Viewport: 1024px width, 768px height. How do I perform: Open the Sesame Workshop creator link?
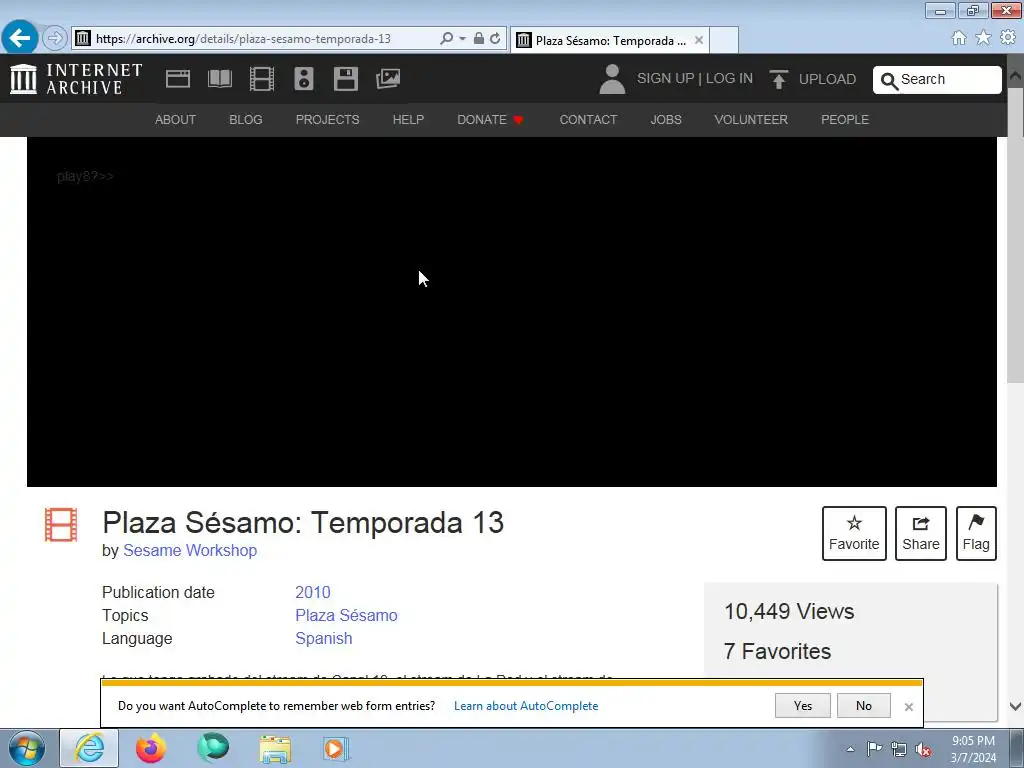pos(190,551)
